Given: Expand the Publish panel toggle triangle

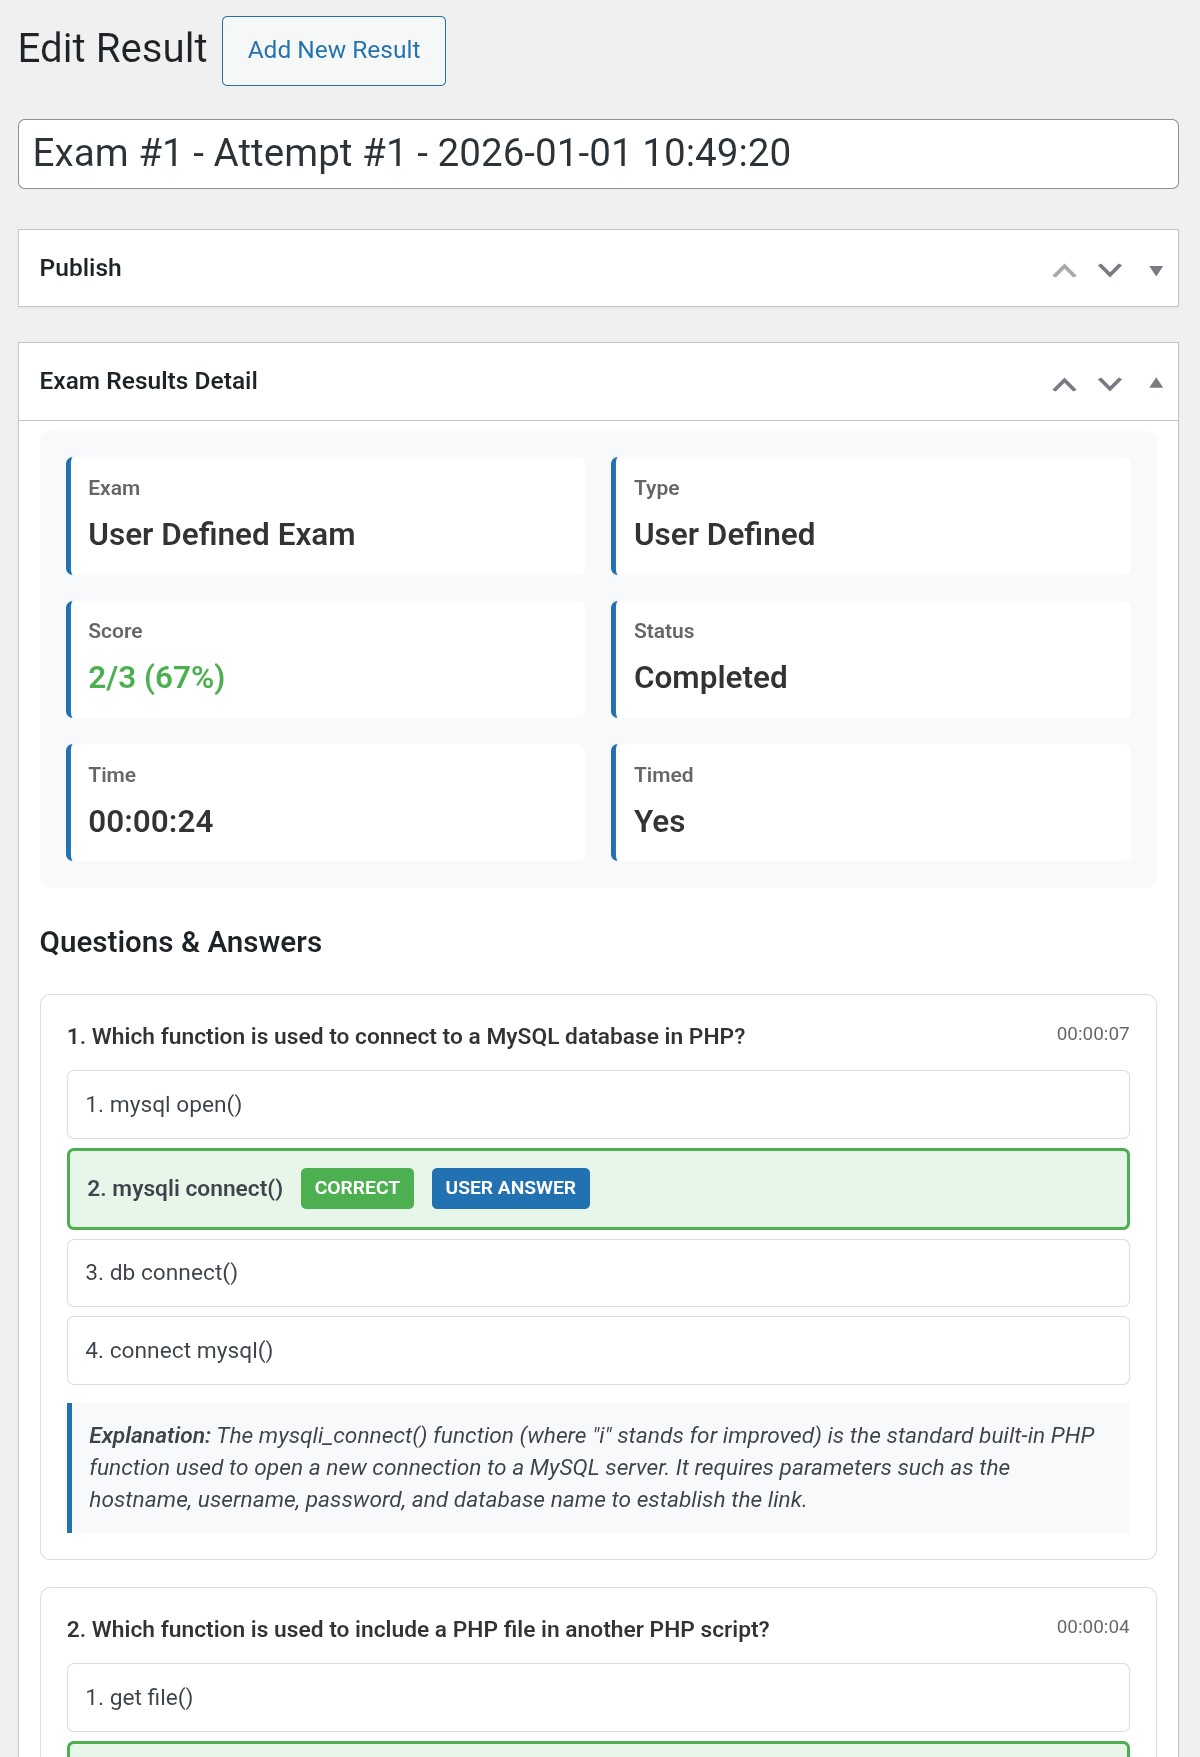Looking at the screenshot, I should 1156,270.
